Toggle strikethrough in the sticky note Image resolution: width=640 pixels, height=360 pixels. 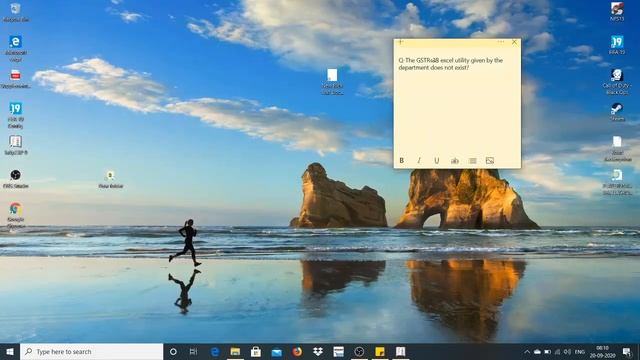[454, 161]
